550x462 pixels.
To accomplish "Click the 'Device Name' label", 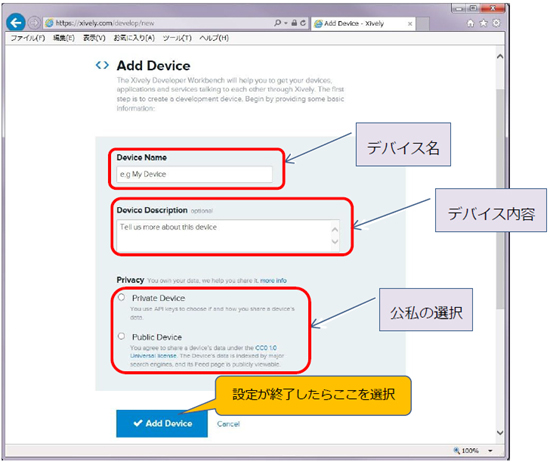I will pos(142,158).
